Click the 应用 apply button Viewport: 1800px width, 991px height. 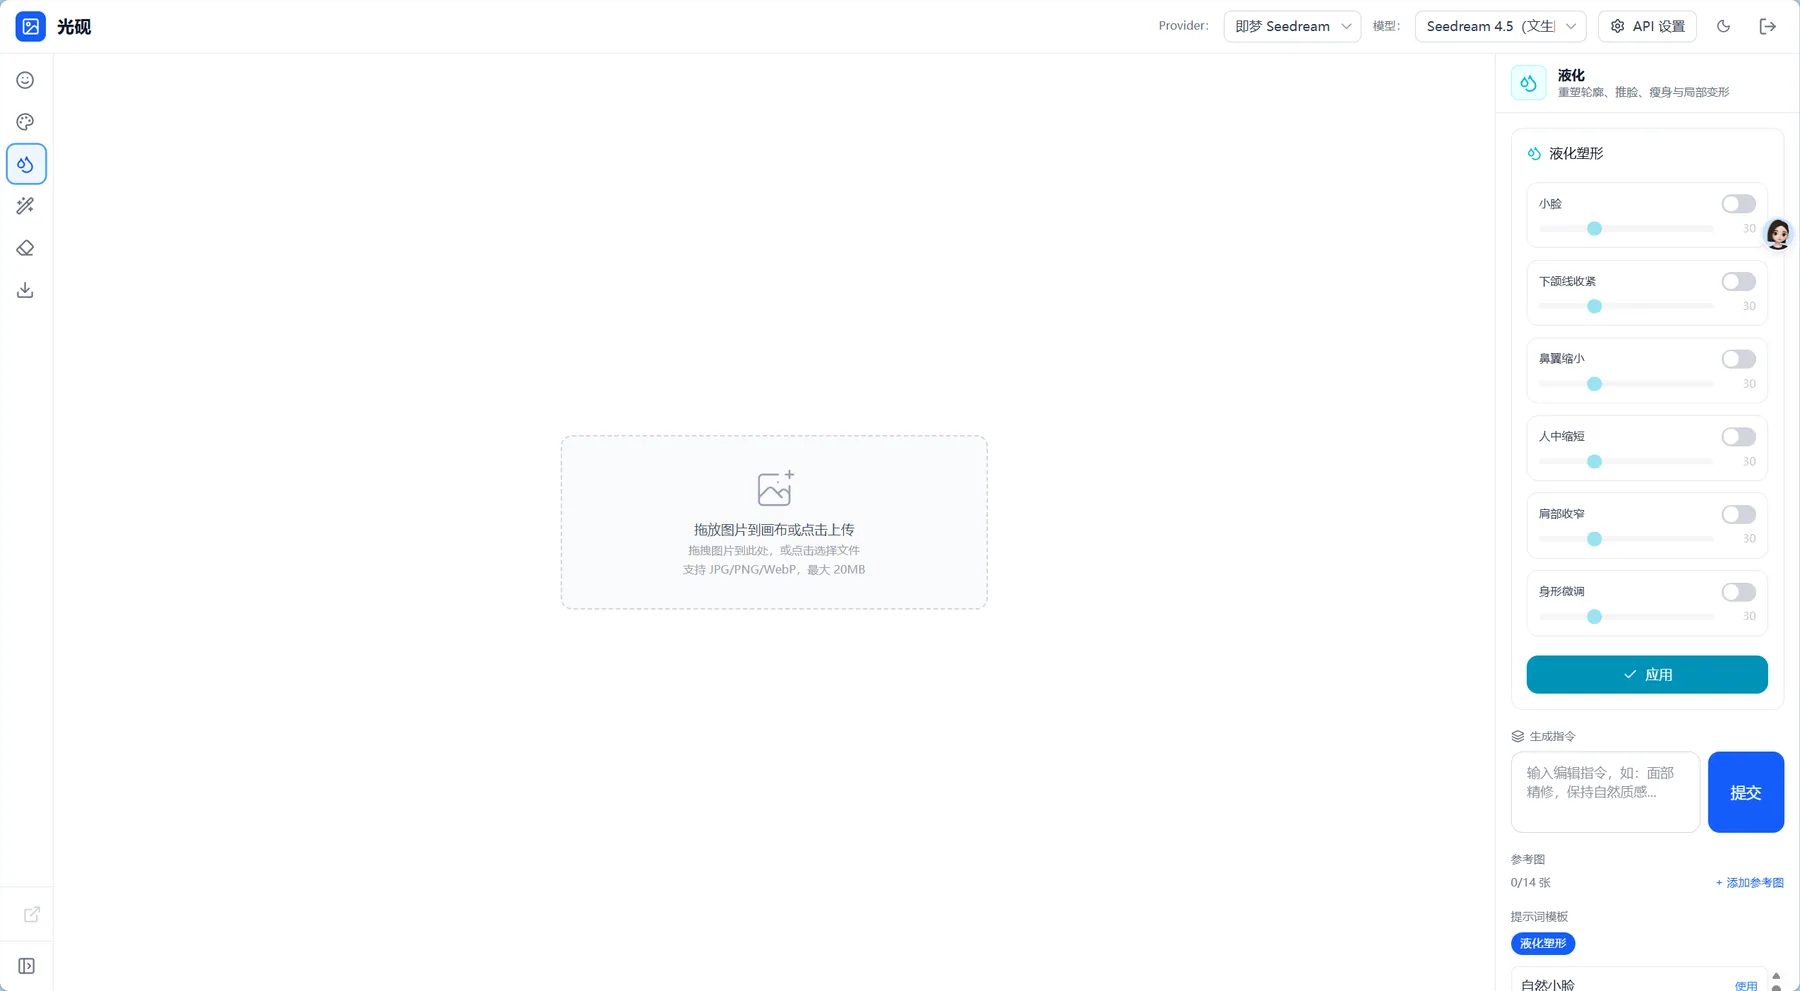(1647, 674)
